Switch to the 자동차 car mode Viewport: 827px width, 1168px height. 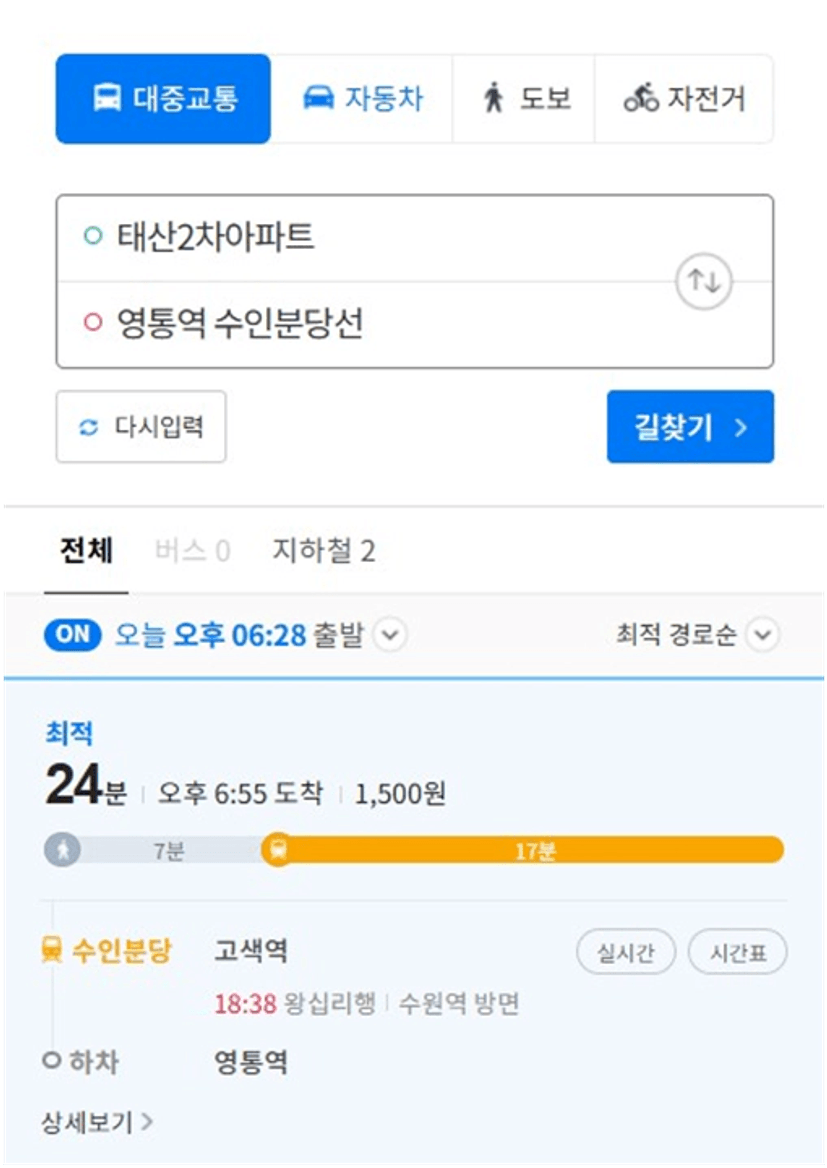[362, 98]
